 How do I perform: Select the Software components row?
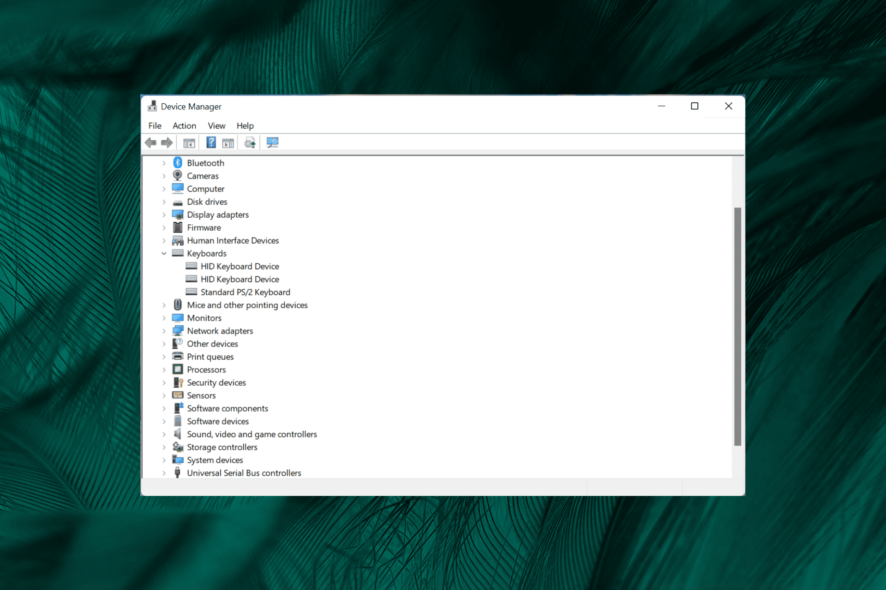pos(227,409)
